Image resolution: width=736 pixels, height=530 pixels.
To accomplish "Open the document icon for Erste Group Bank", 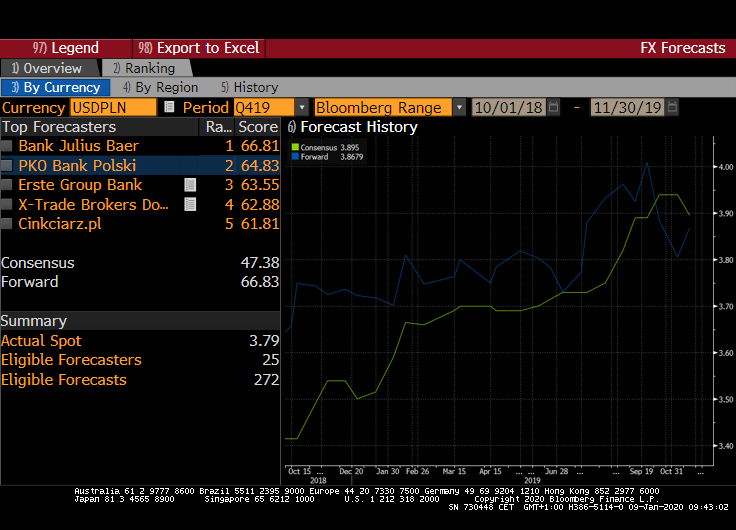I will pyautogui.click(x=190, y=185).
